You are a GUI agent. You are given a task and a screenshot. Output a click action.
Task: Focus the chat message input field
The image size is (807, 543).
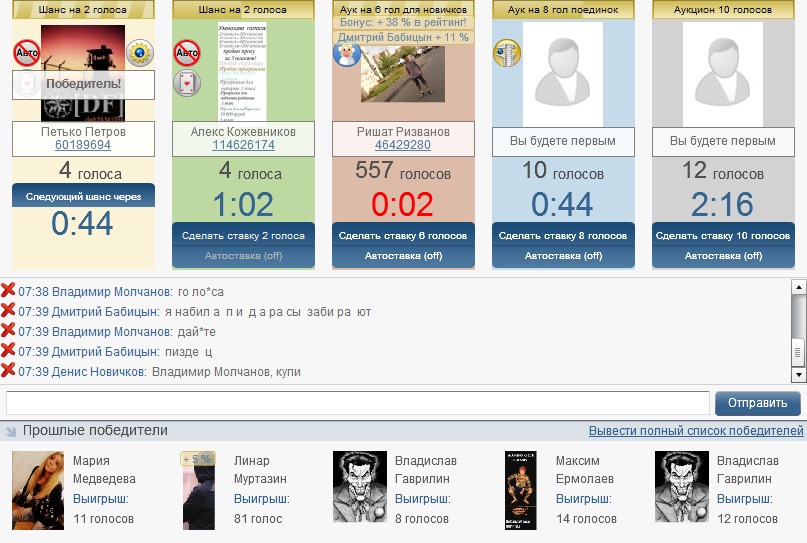pyautogui.click(x=357, y=403)
